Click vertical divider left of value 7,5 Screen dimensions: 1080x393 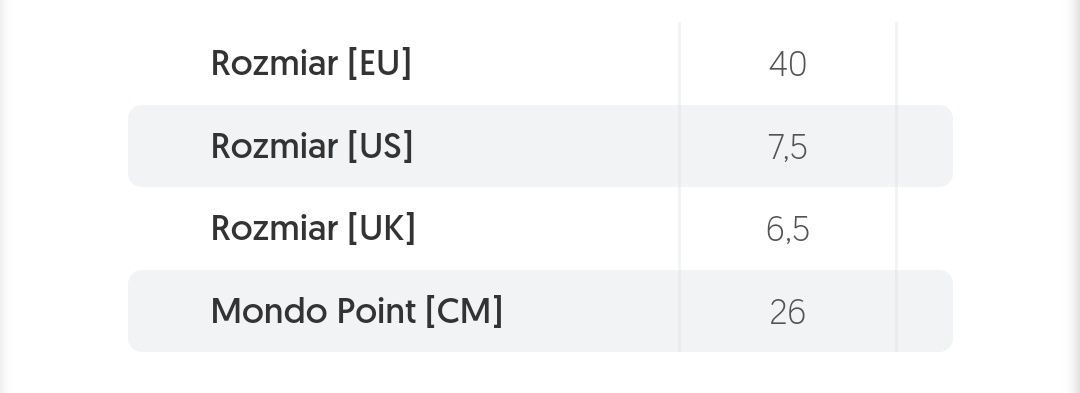pyautogui.click(x=680, y=146)
